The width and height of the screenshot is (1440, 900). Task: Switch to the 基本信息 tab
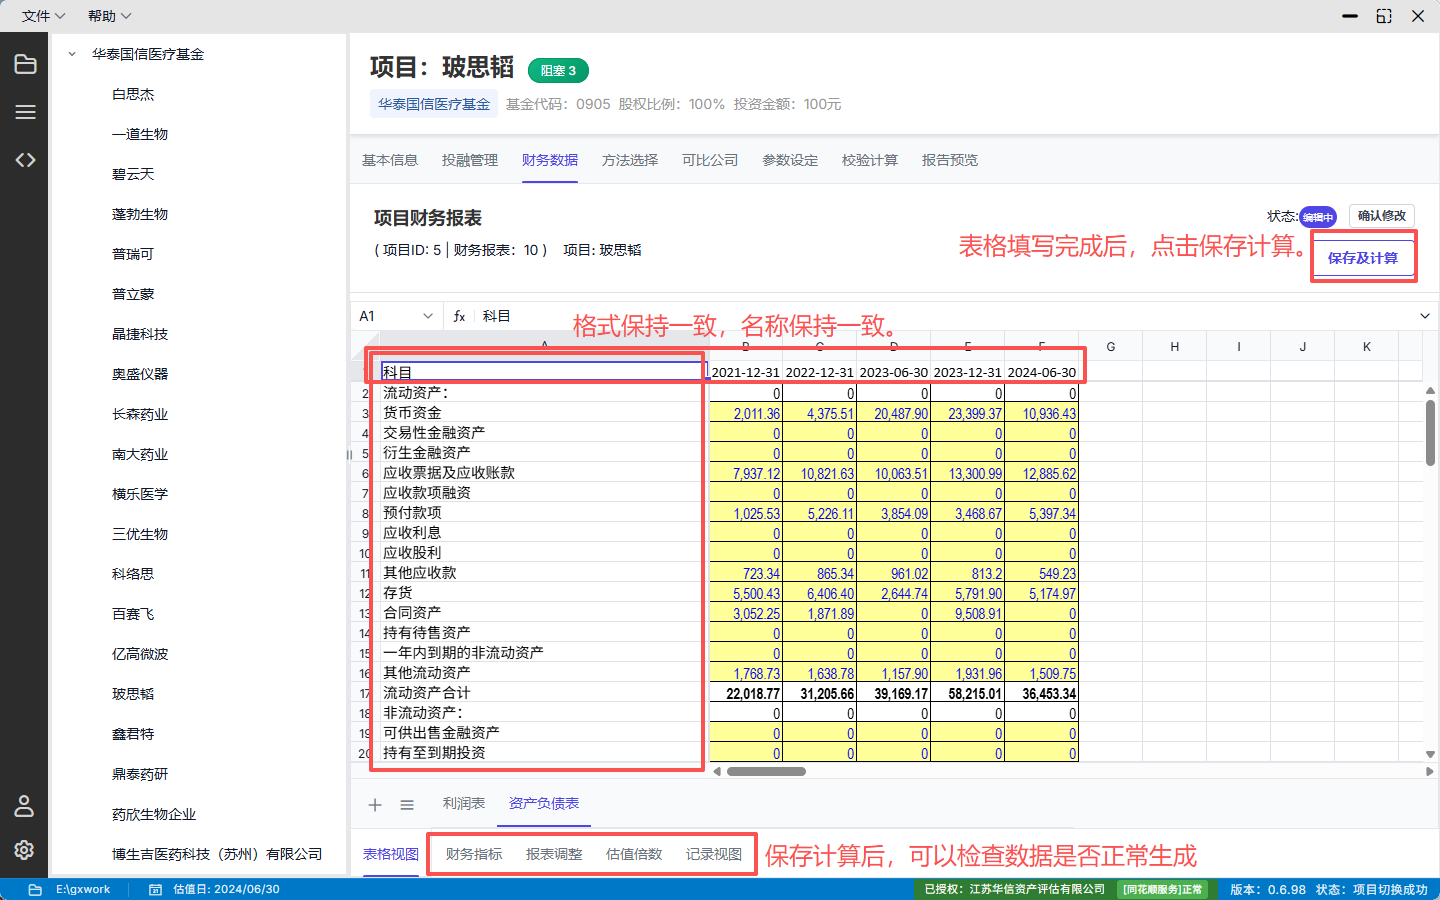[x=390, y=160]
